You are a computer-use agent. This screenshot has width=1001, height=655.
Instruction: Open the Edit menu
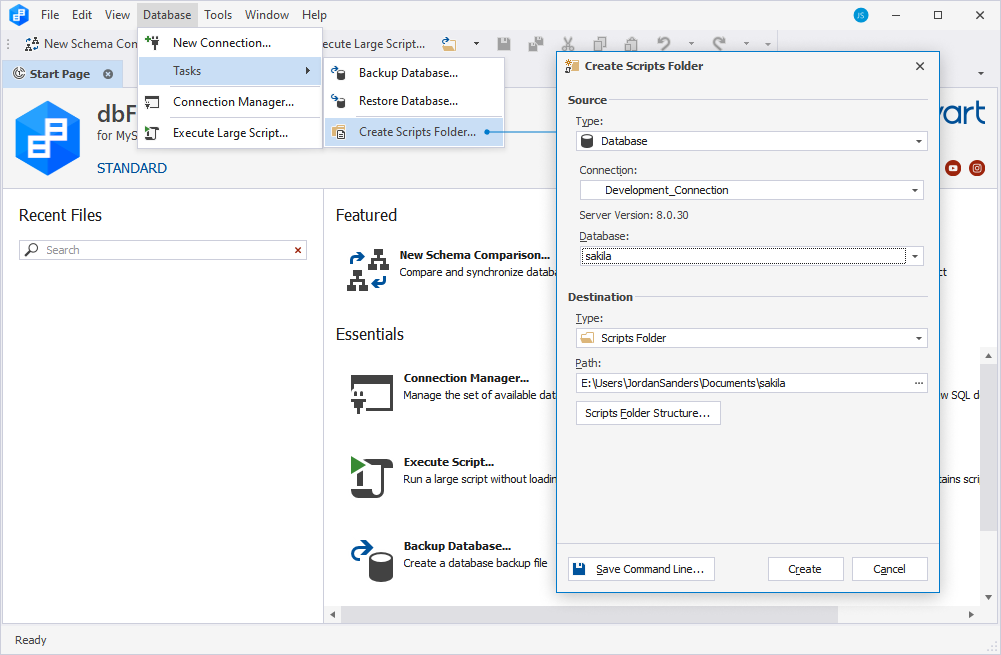82,15
